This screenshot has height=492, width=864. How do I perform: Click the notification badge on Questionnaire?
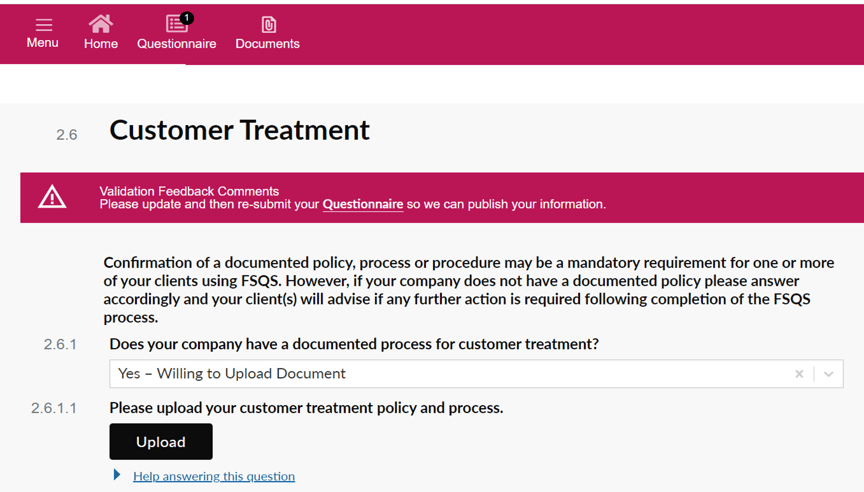(187, 17)
